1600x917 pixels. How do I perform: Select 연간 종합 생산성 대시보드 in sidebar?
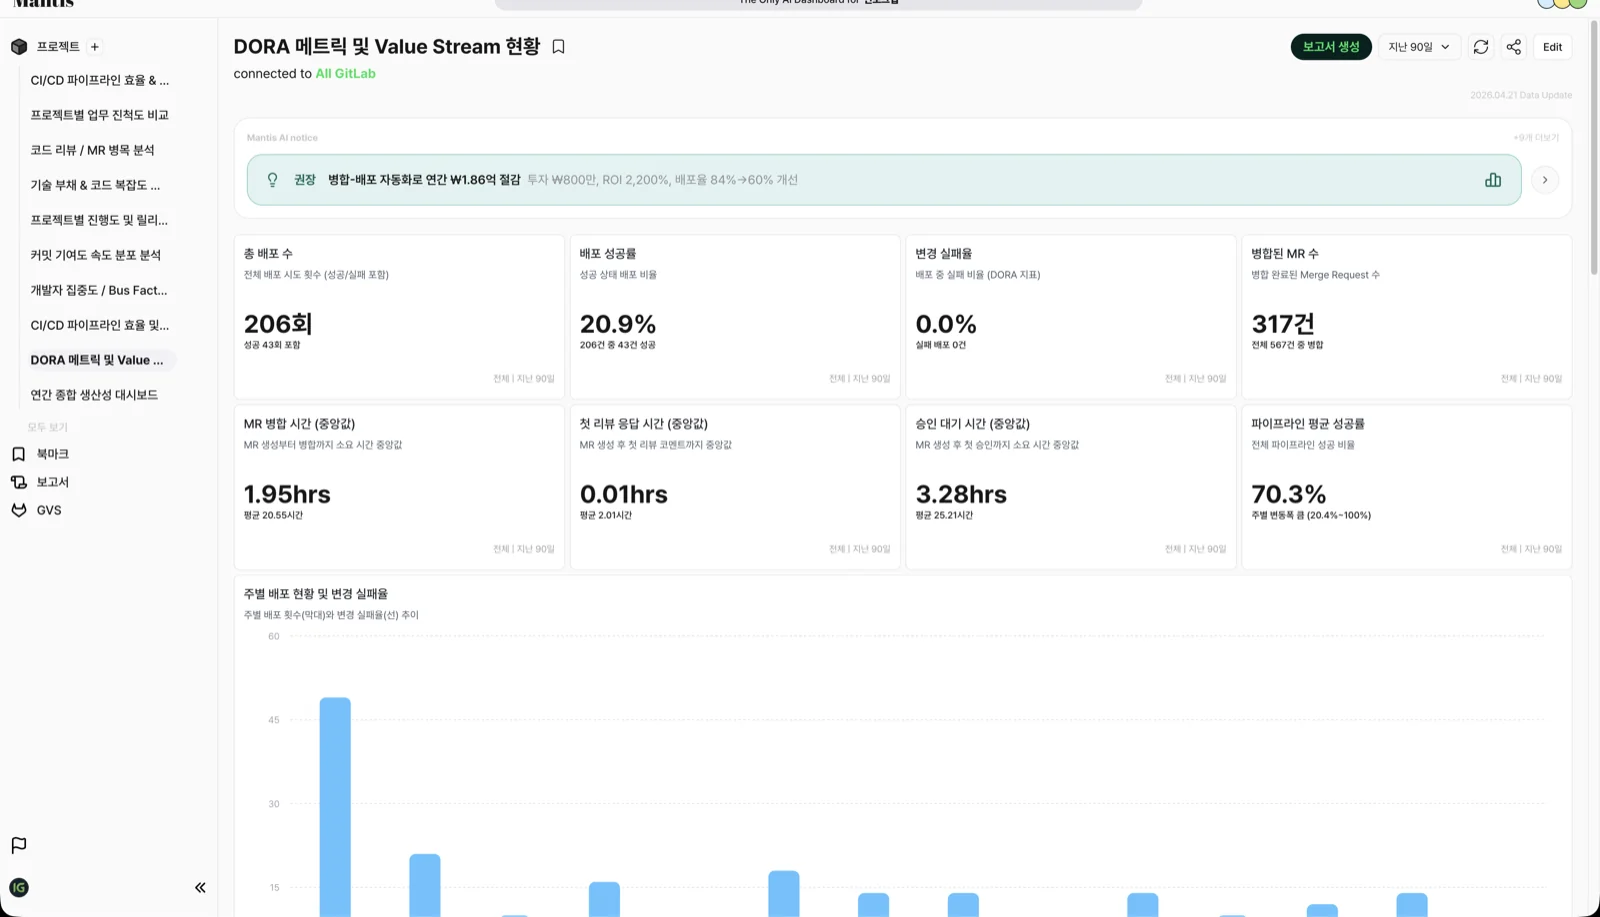(94, 395)
